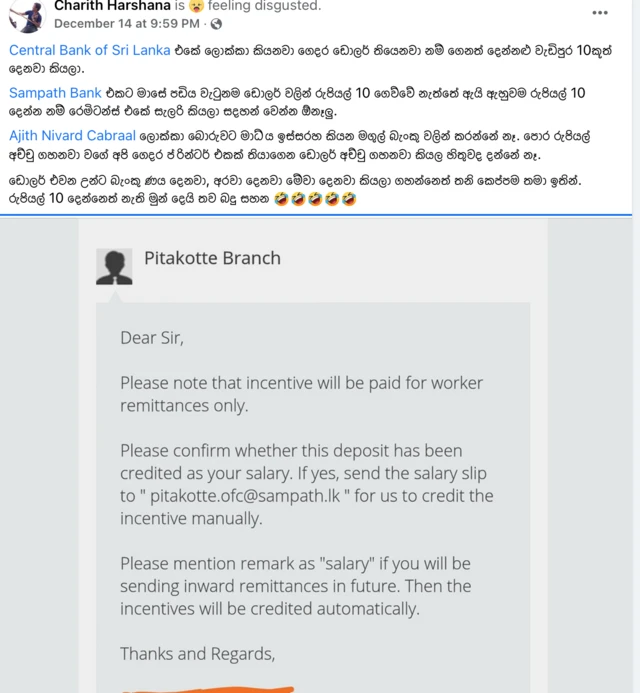Click the Pitakotte Branch avatar icon
This screenshot has width=640, height=693.
pos(114,266)
